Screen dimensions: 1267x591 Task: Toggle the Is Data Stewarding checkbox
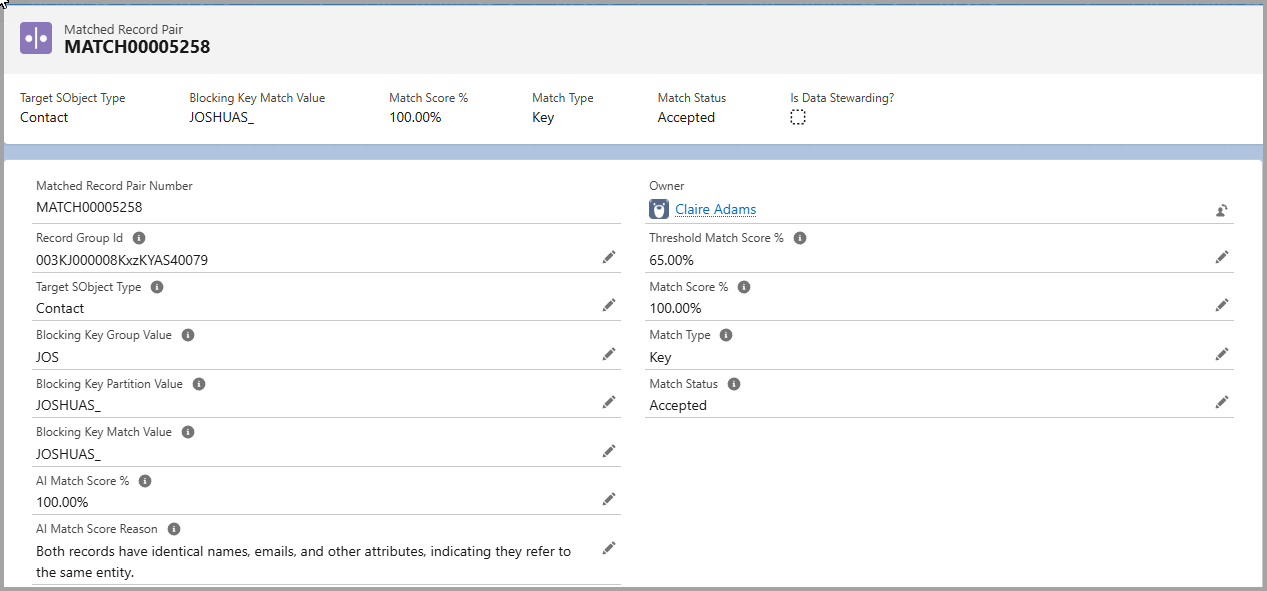(x=798, y=118)
